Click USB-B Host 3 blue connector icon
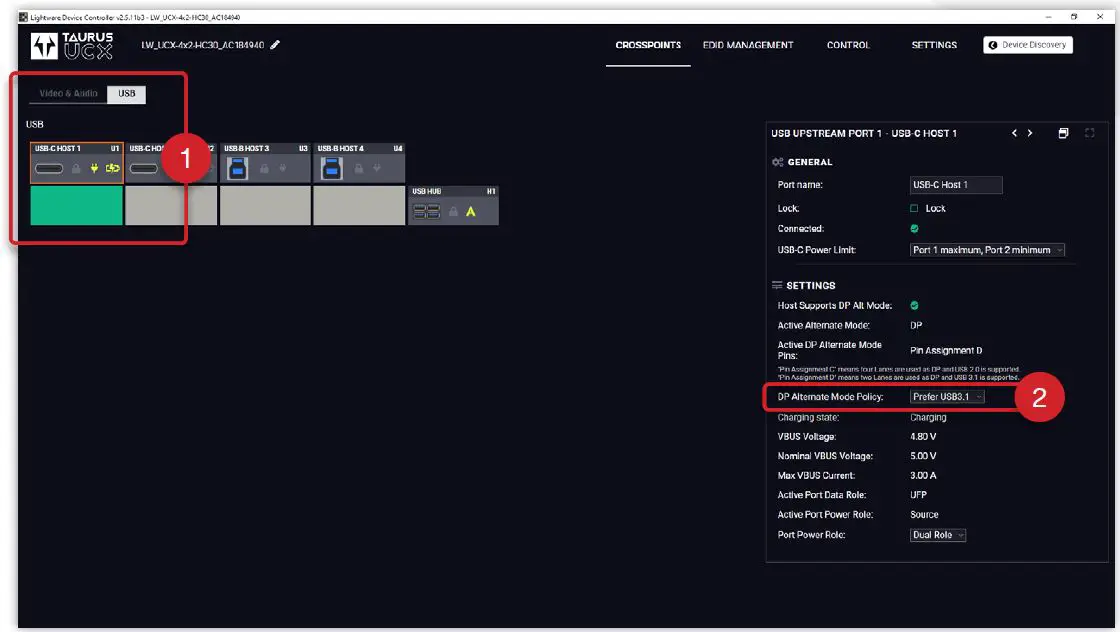Viewport: 1120px width, 632px height. click(237, 169)
